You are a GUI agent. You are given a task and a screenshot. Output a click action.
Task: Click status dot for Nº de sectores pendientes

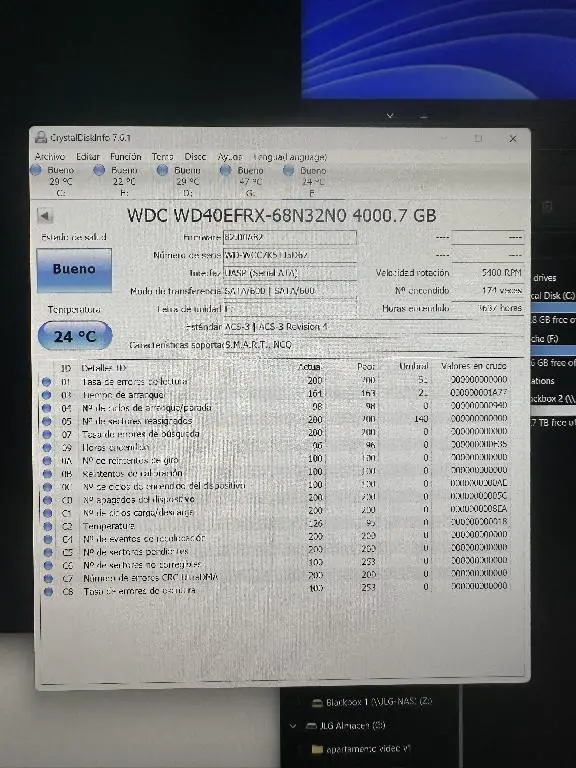pos(48,552)
